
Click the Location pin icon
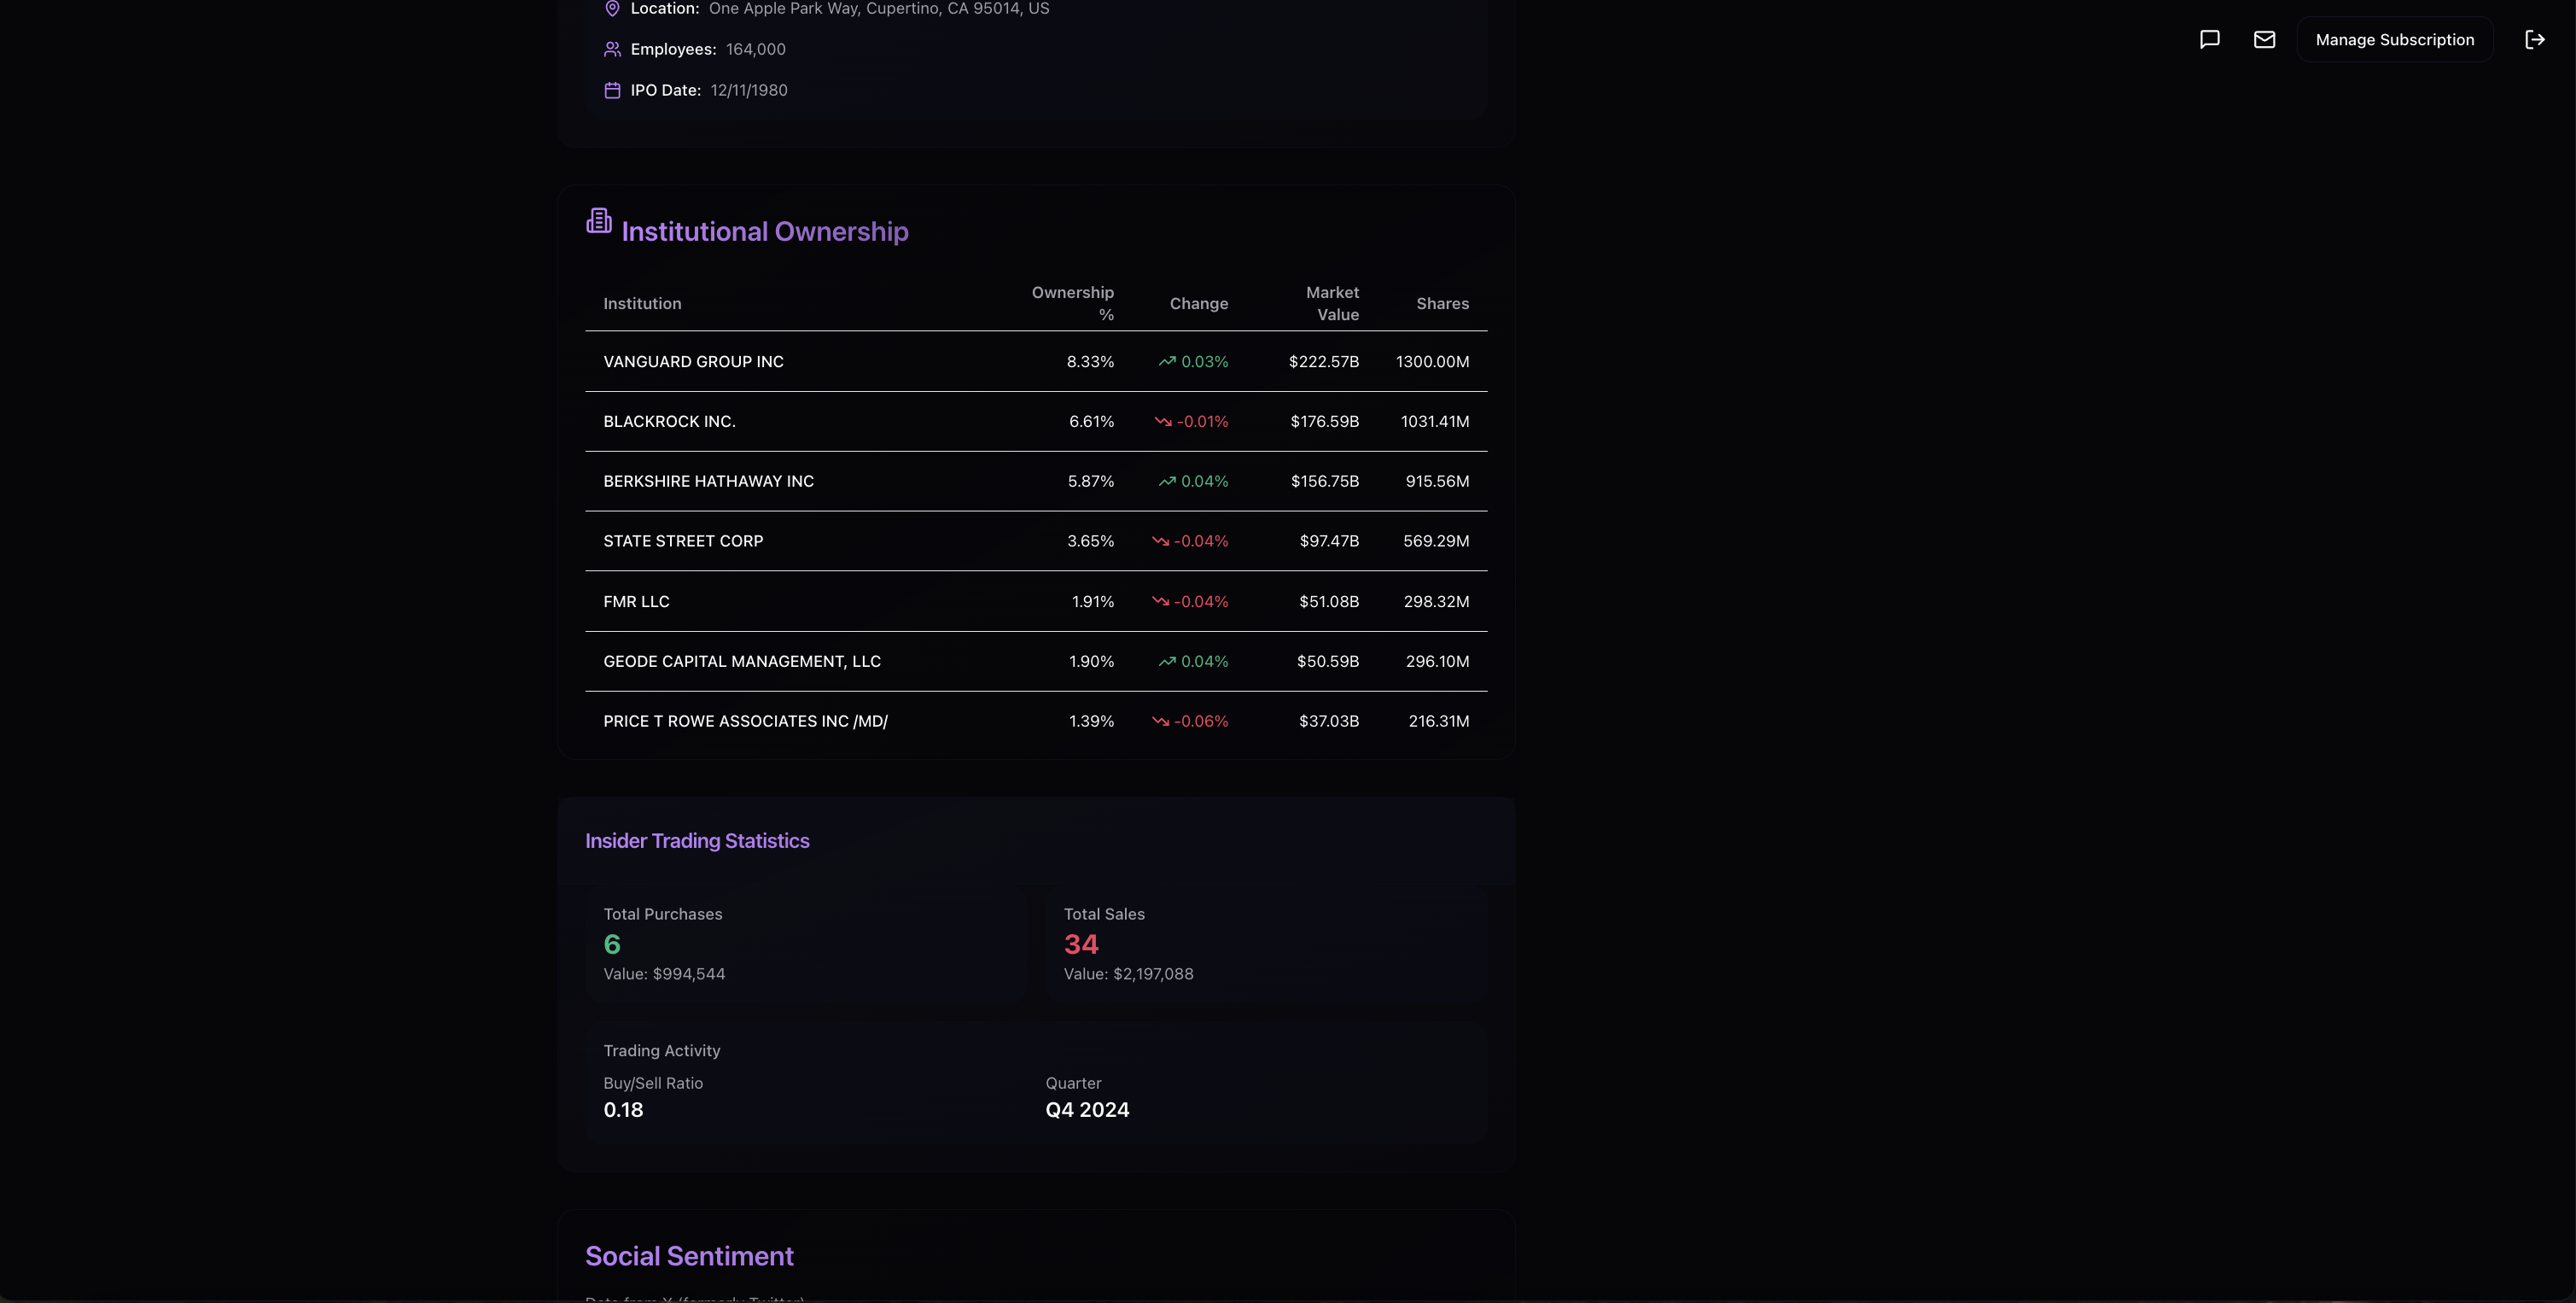coord(612,9)
